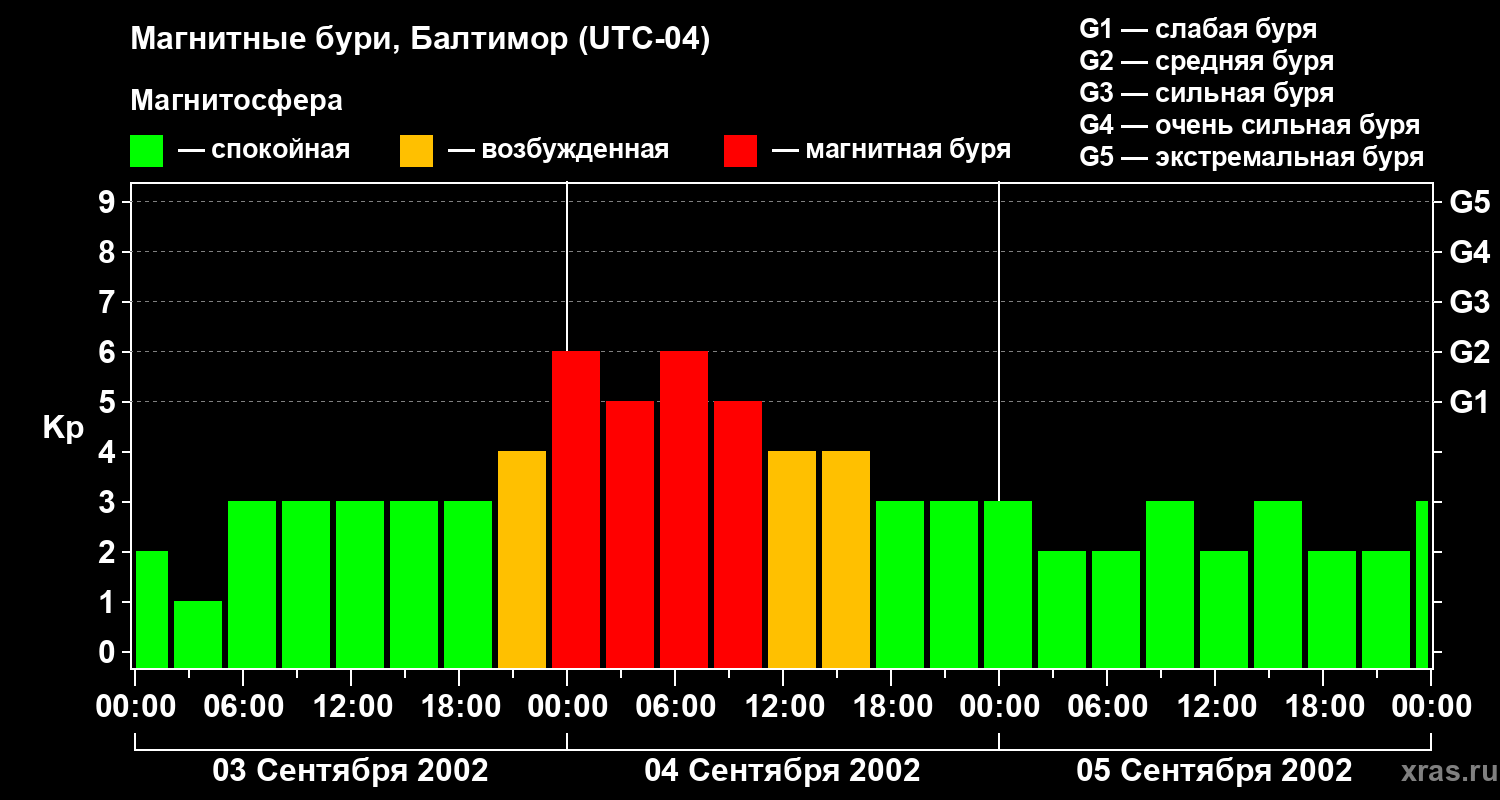Click the first 12:00 time tick label
The height and width of the screenshot is (800, 1500).
(352, 707)
